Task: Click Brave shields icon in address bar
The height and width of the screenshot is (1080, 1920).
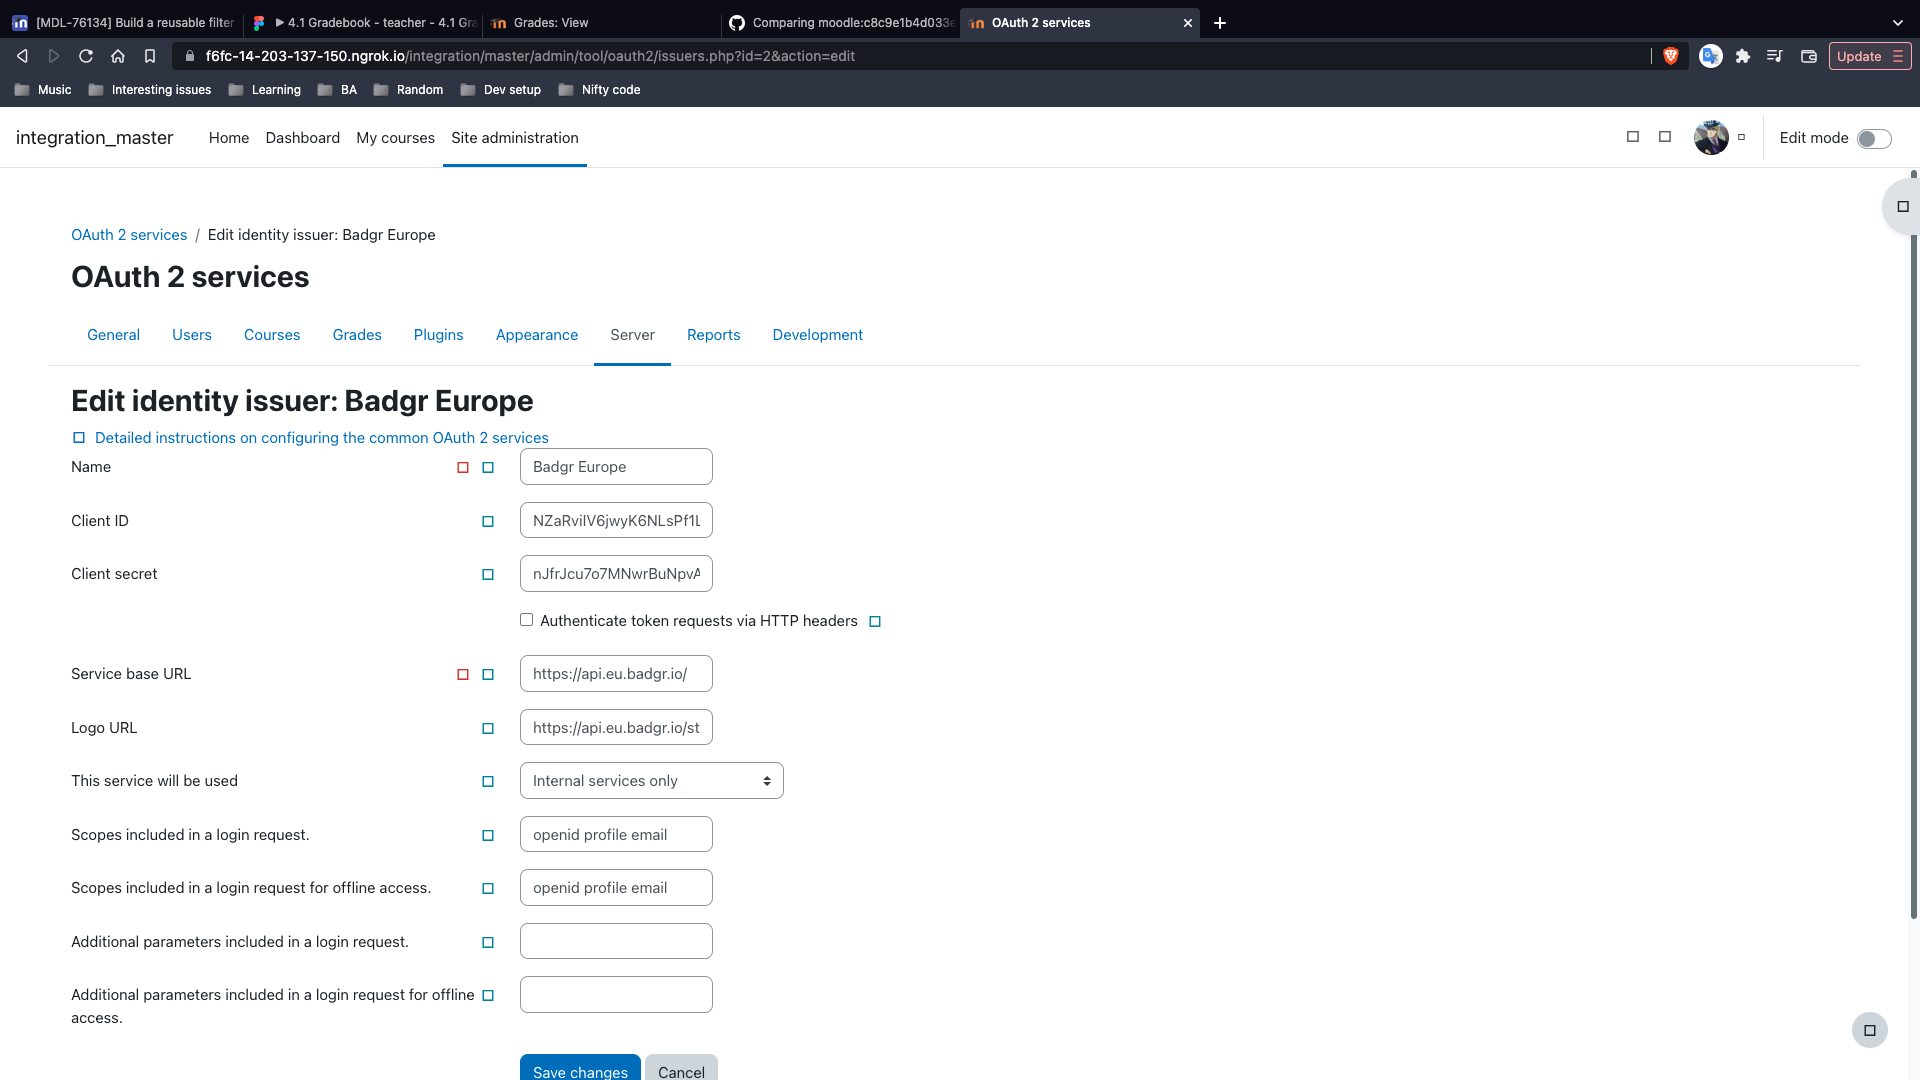Action: (1670, 56)
